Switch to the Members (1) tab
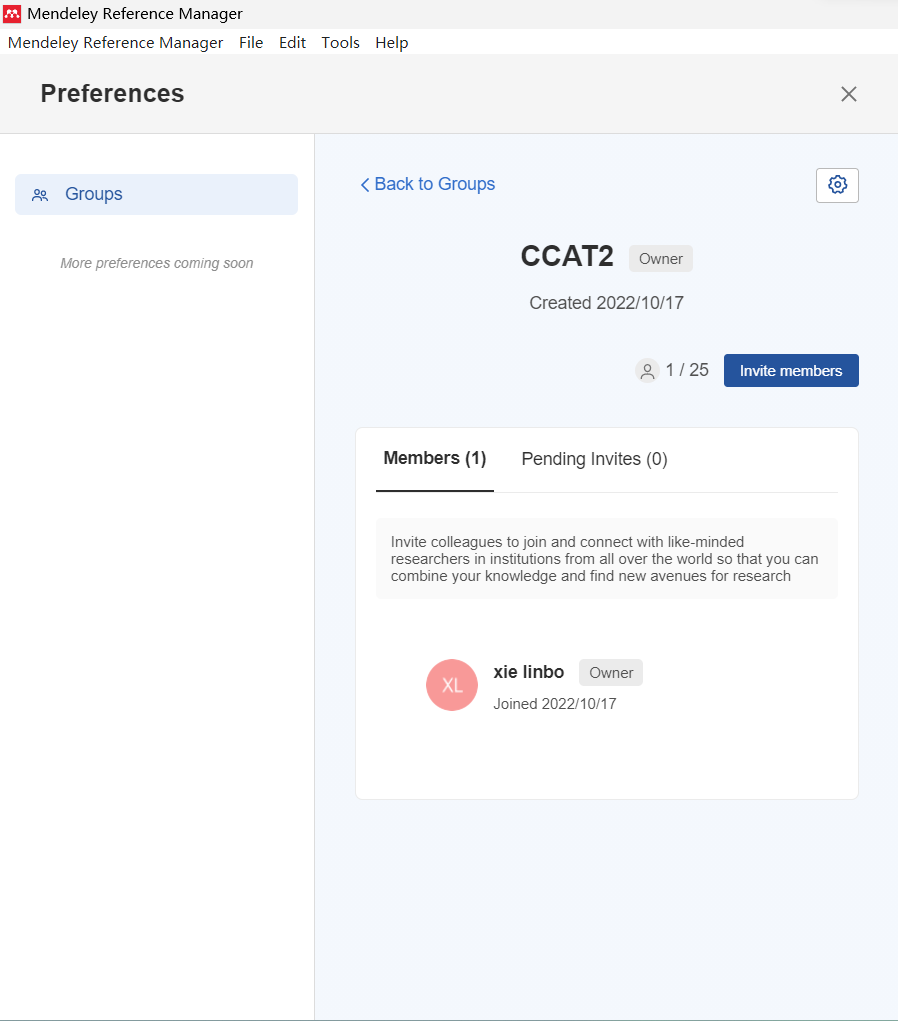 [x=435, y=459]
